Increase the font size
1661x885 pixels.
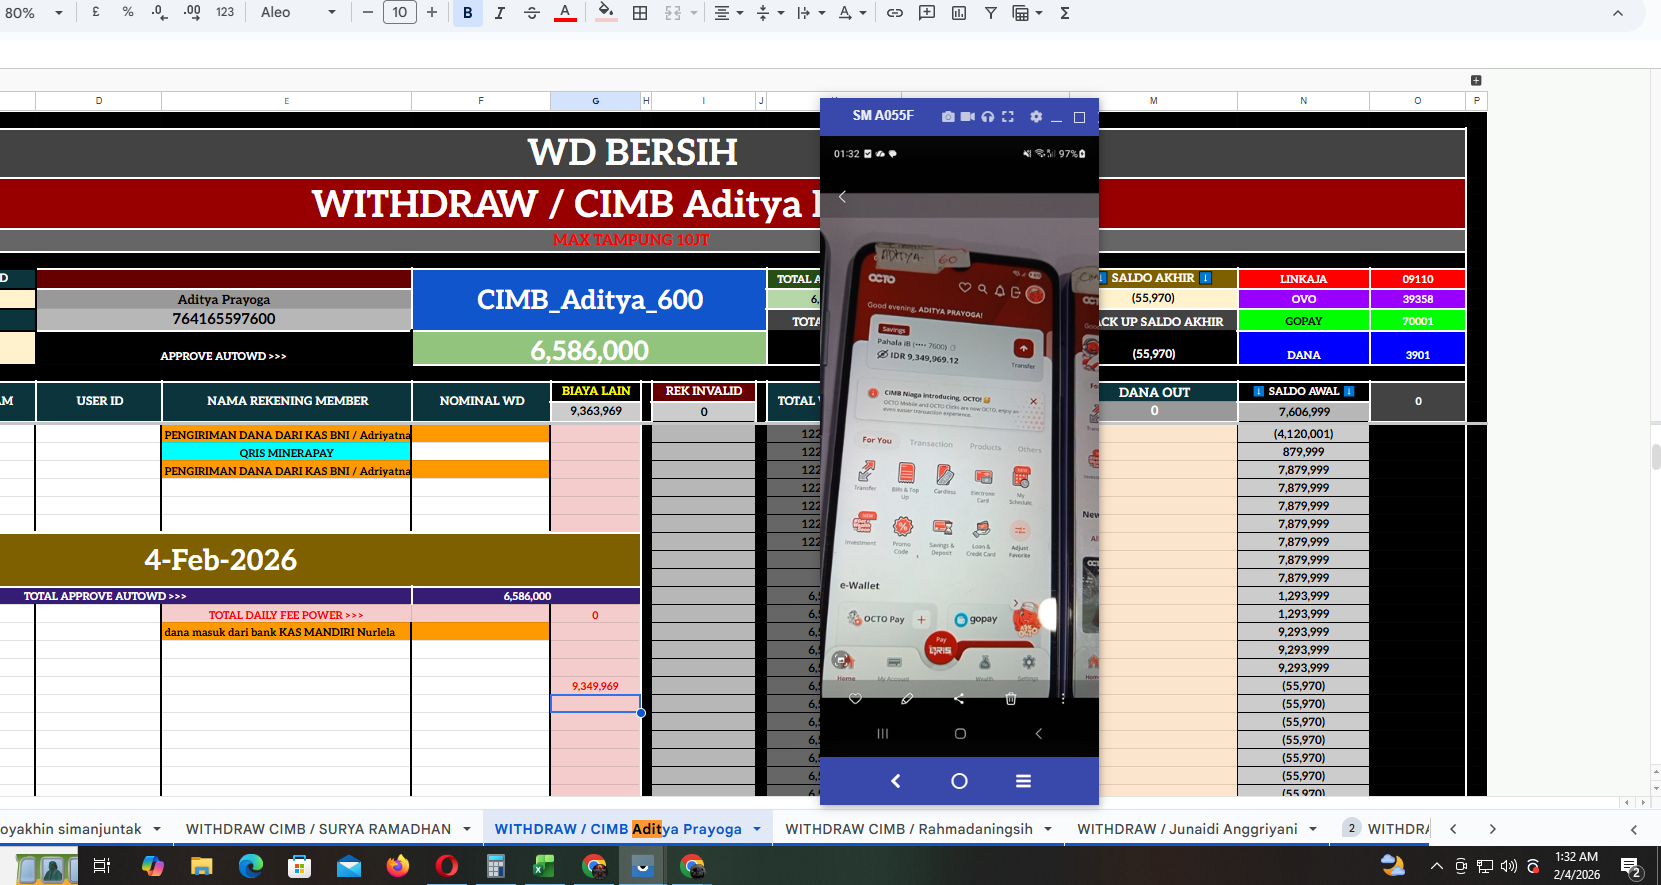(x=432, y=12)
